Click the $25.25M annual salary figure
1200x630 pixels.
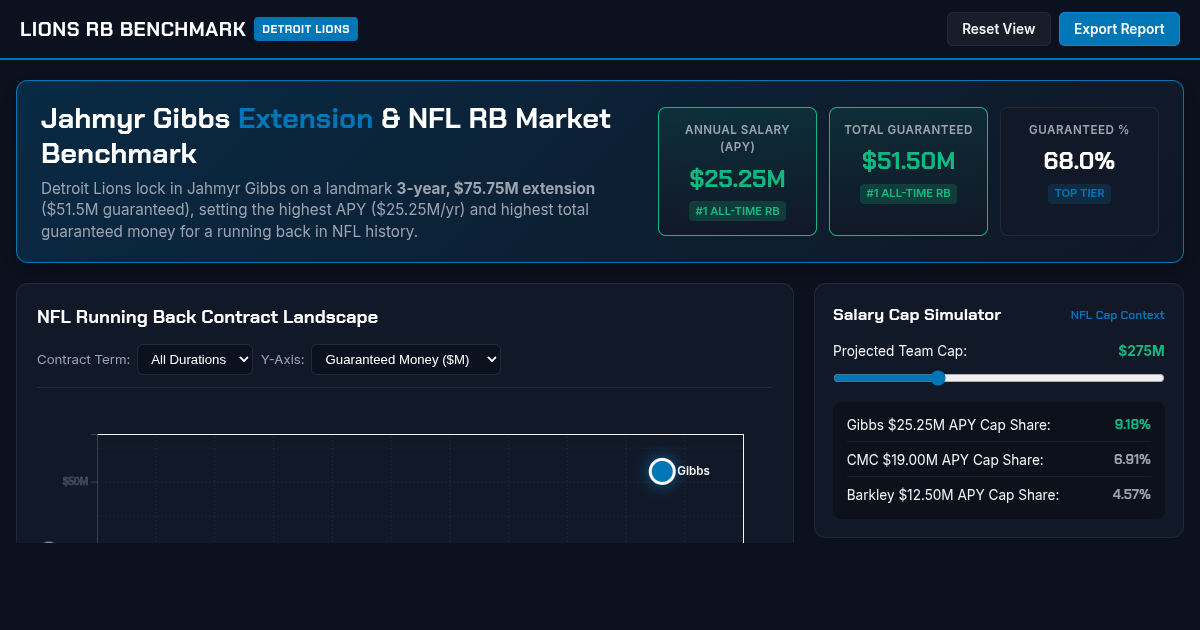[x=737, y=179]
